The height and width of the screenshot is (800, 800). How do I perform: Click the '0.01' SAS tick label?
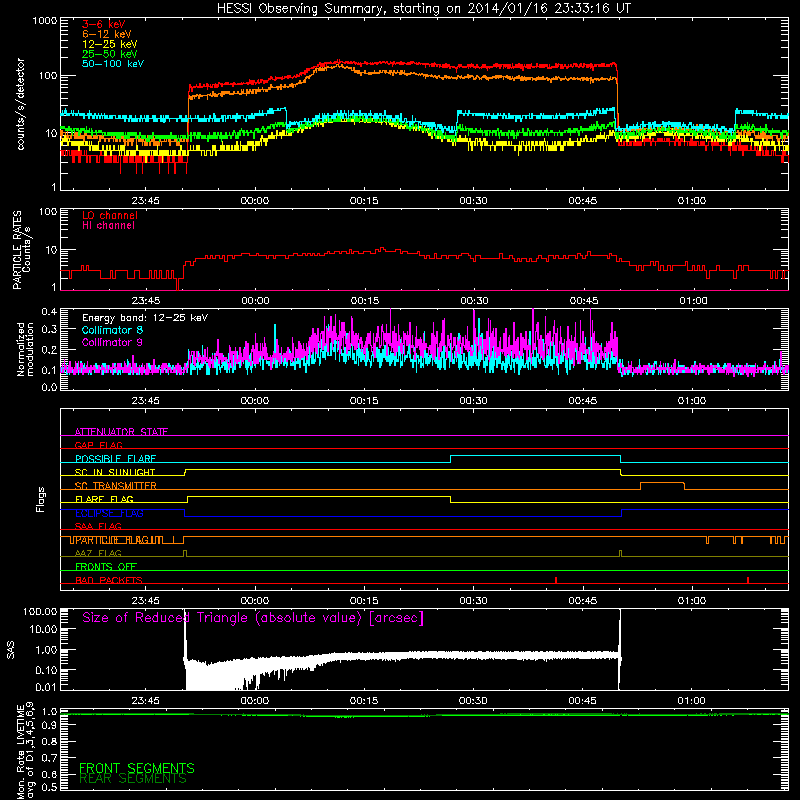[x=46, y=687]
